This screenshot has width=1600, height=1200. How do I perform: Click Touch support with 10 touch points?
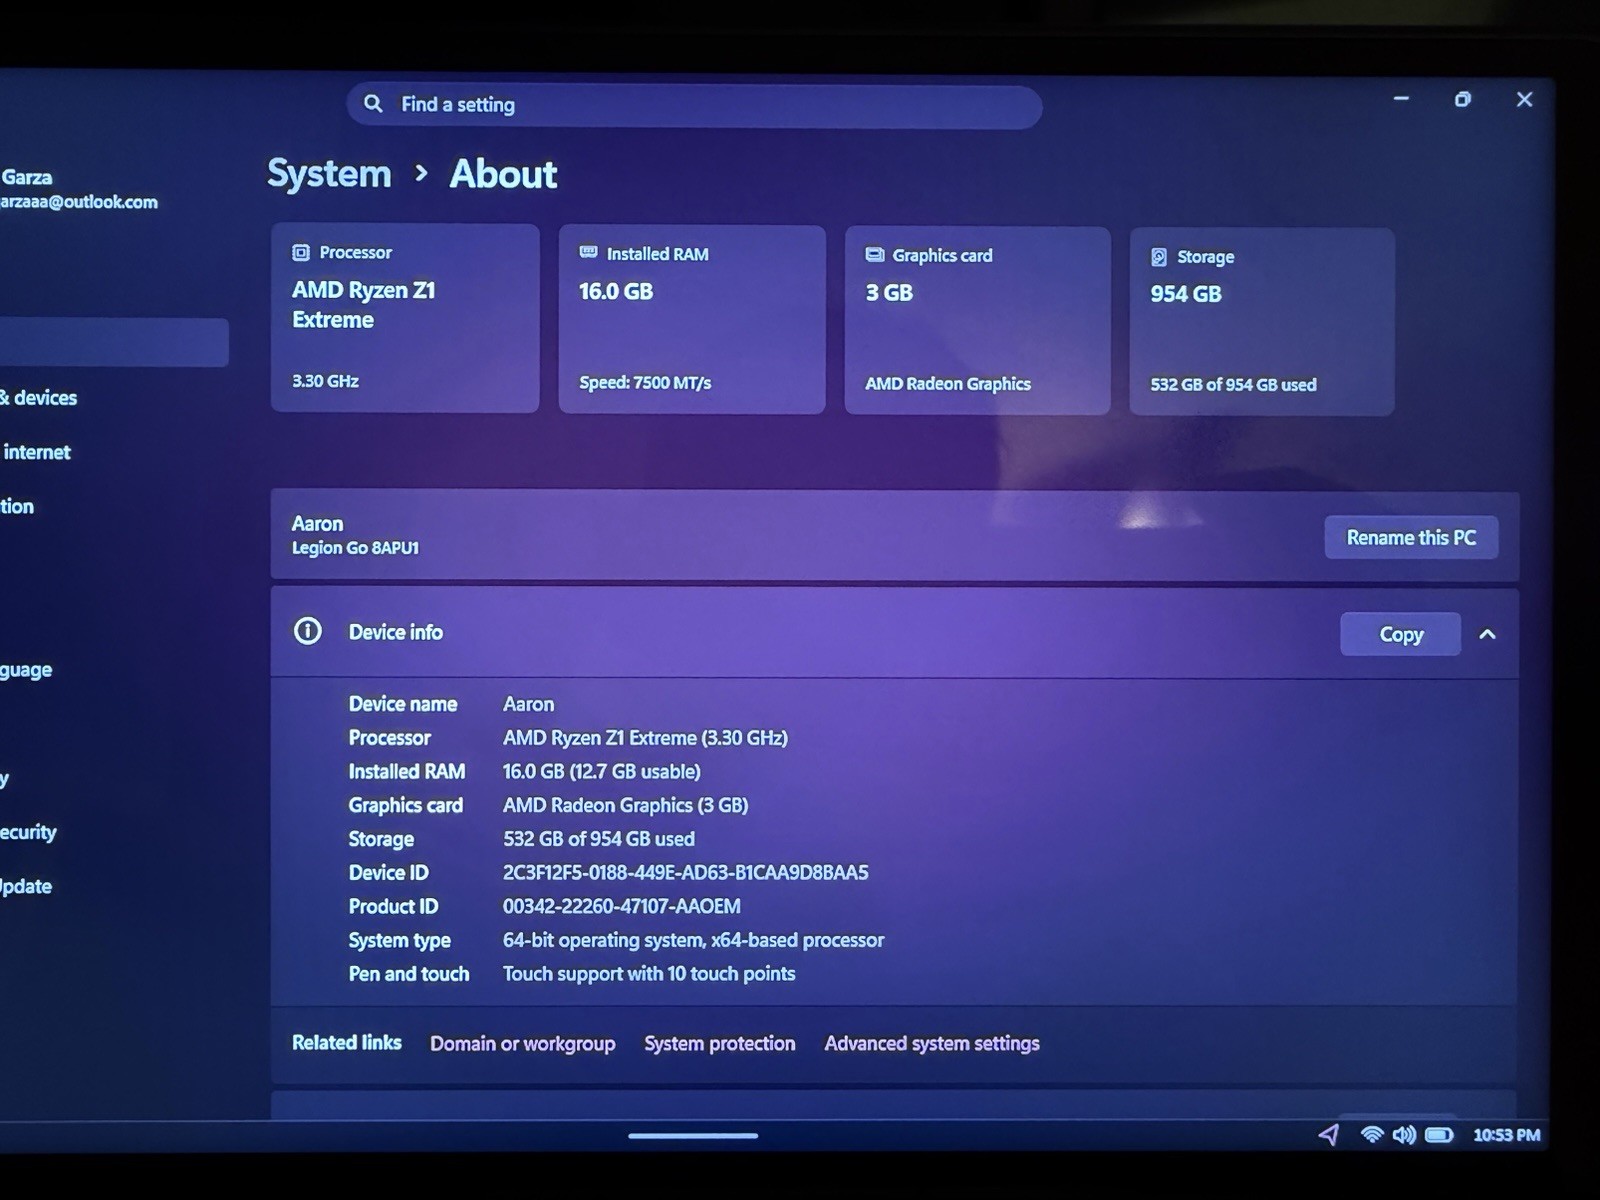[649, 974]
